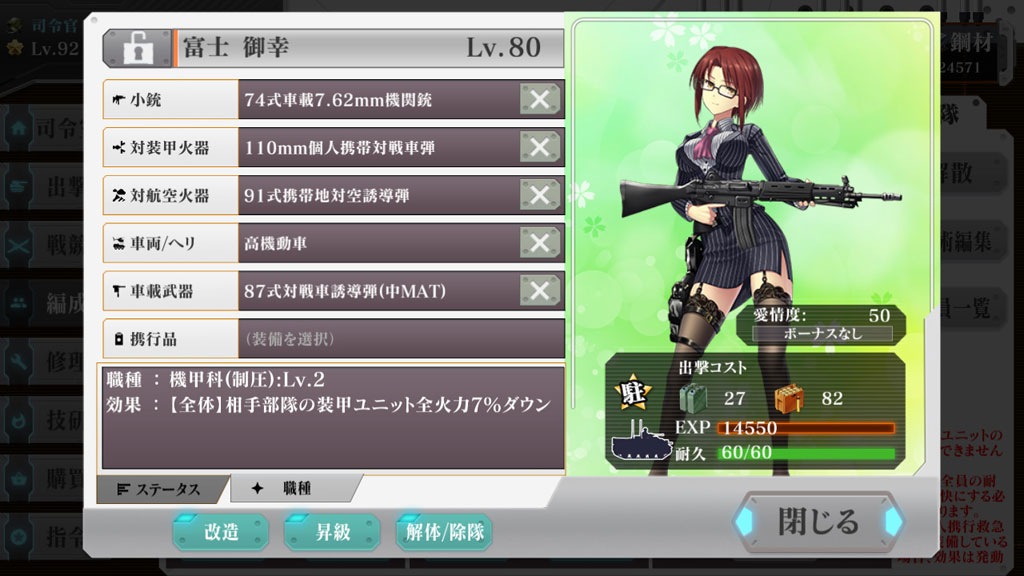Viewport: 1024px width, 576px height.
Task: Toggle the padlock lock icon beside 富士 御幸
Action: pos(138,48)
